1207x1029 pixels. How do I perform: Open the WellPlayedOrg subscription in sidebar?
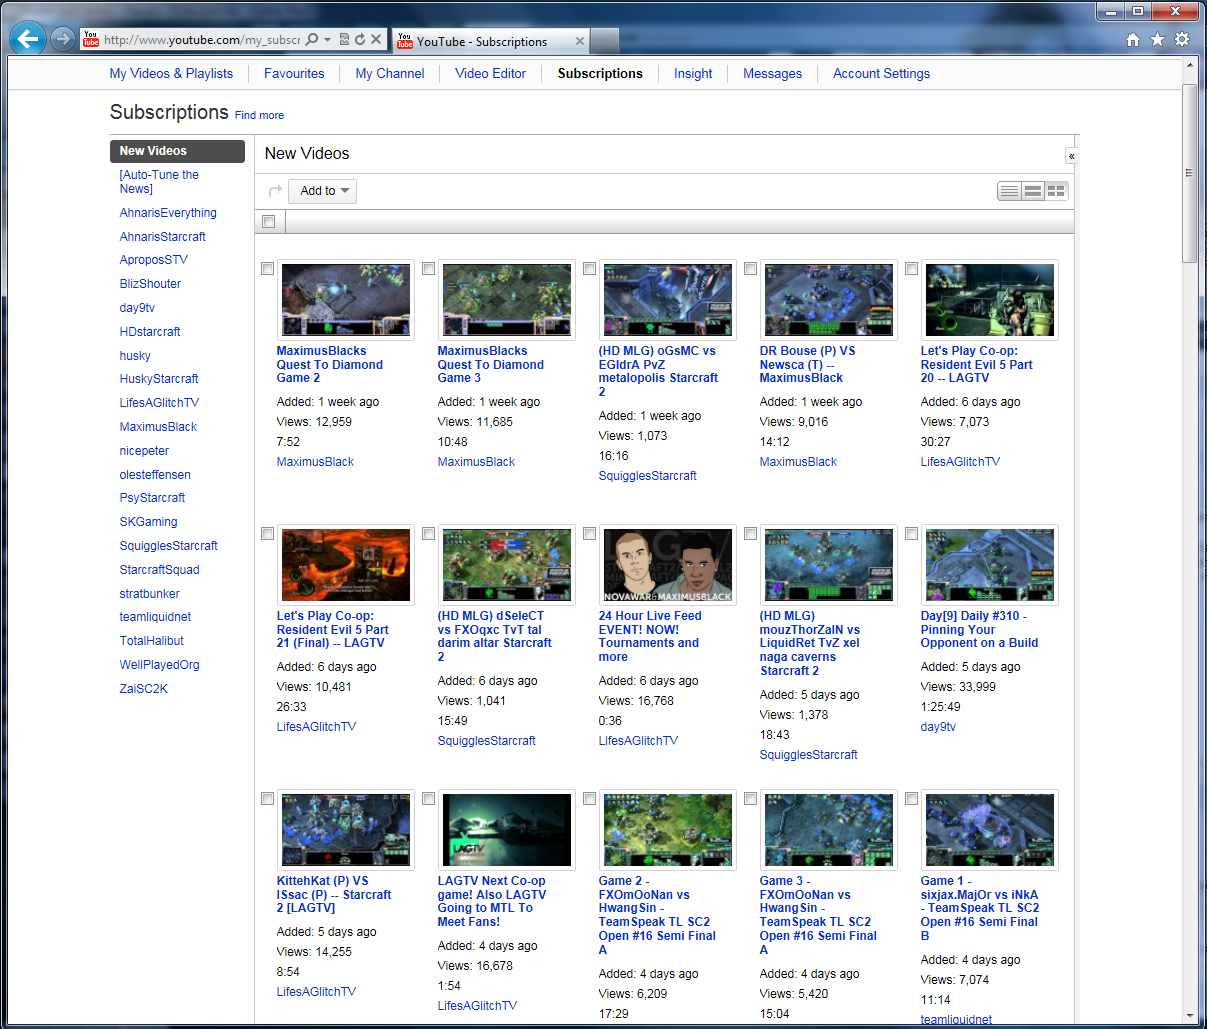(159, 665)
